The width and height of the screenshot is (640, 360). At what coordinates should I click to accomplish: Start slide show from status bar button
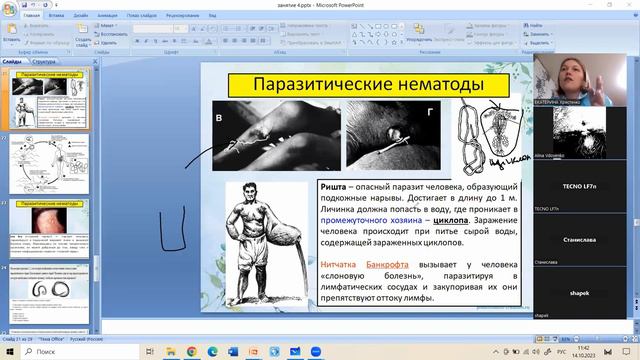click(556, 339)
